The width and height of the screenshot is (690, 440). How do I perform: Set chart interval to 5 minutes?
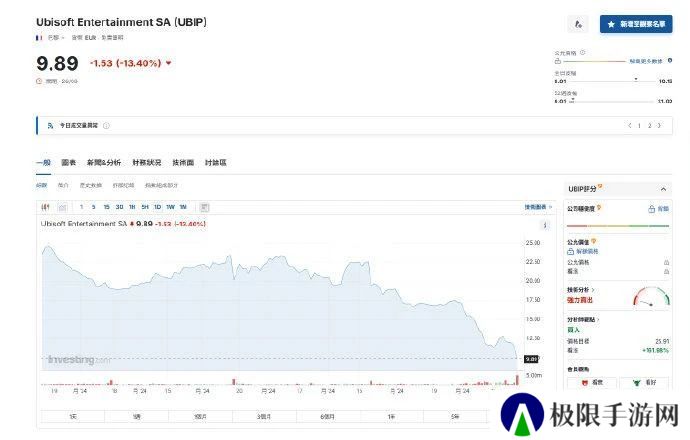point(93,207)
